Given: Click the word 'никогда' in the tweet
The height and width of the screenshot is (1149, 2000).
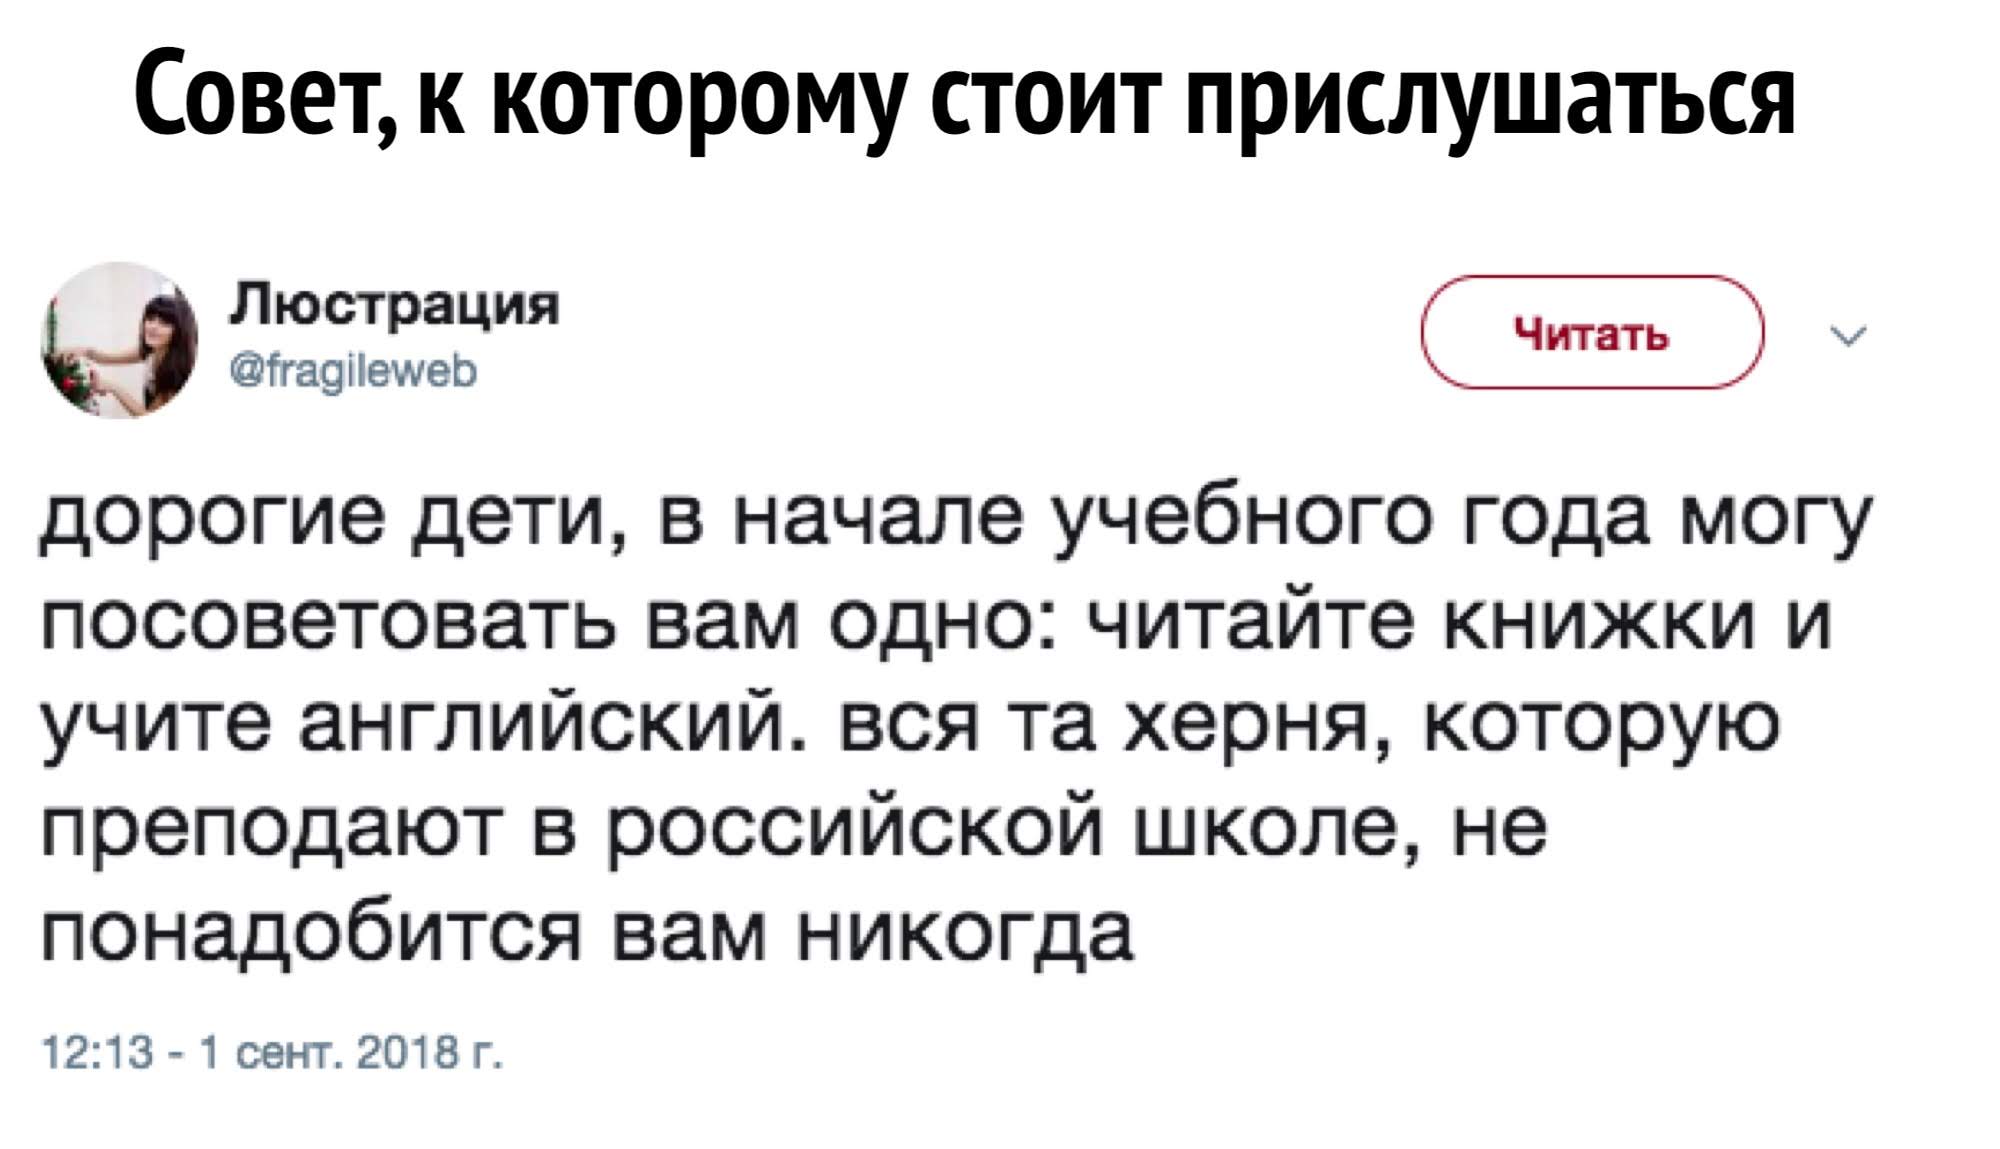Looking at the screenshot, I should pyautogui.click(x=965, y=935).
